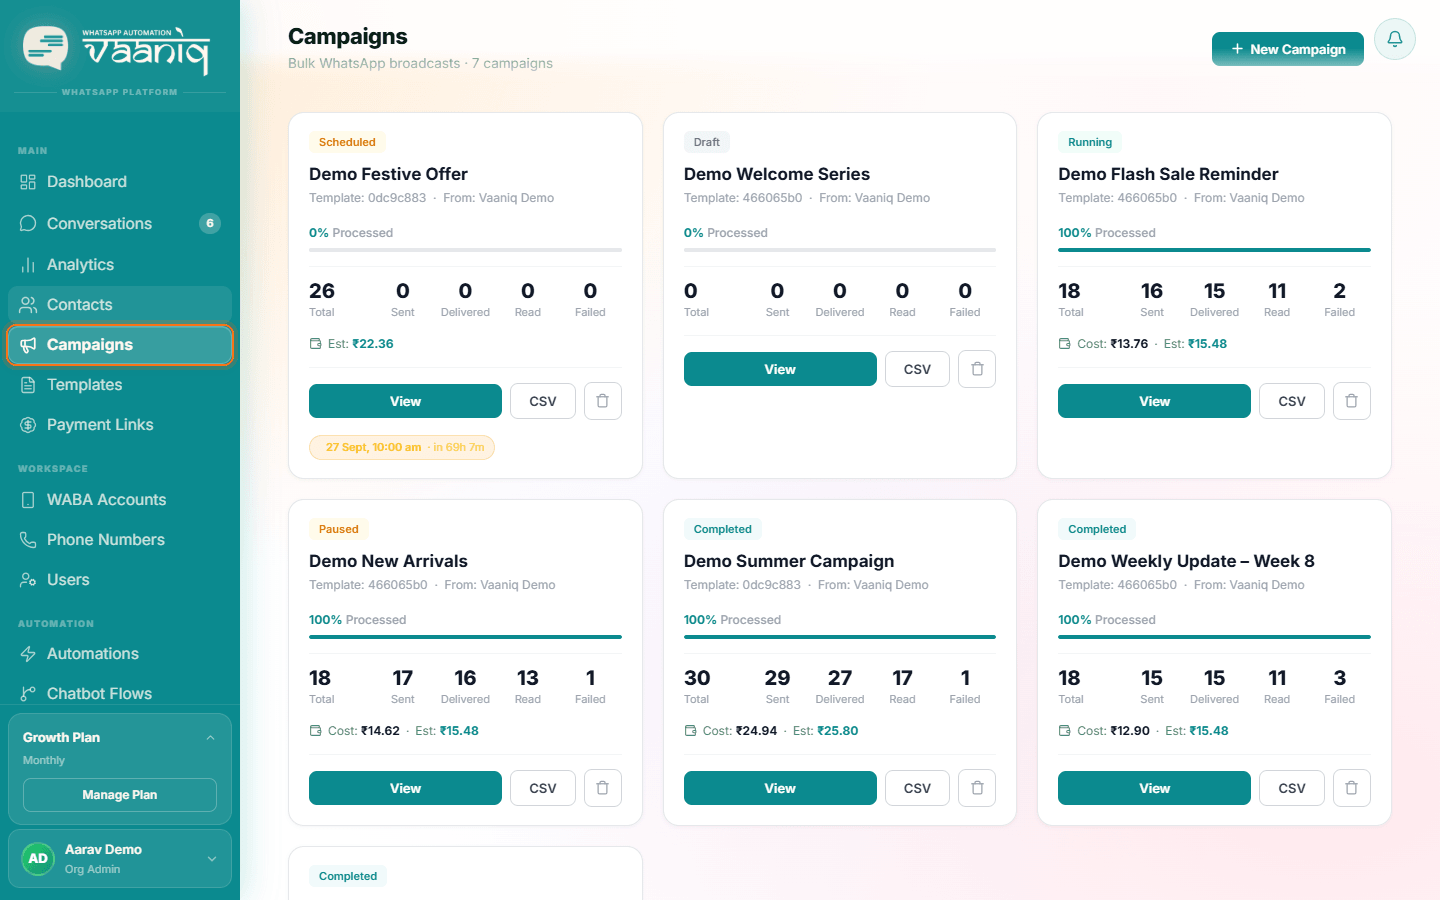Screen dimensions: 1440x900
Task: View the Demo Festive Offer campaign
Action: (405, 401)
